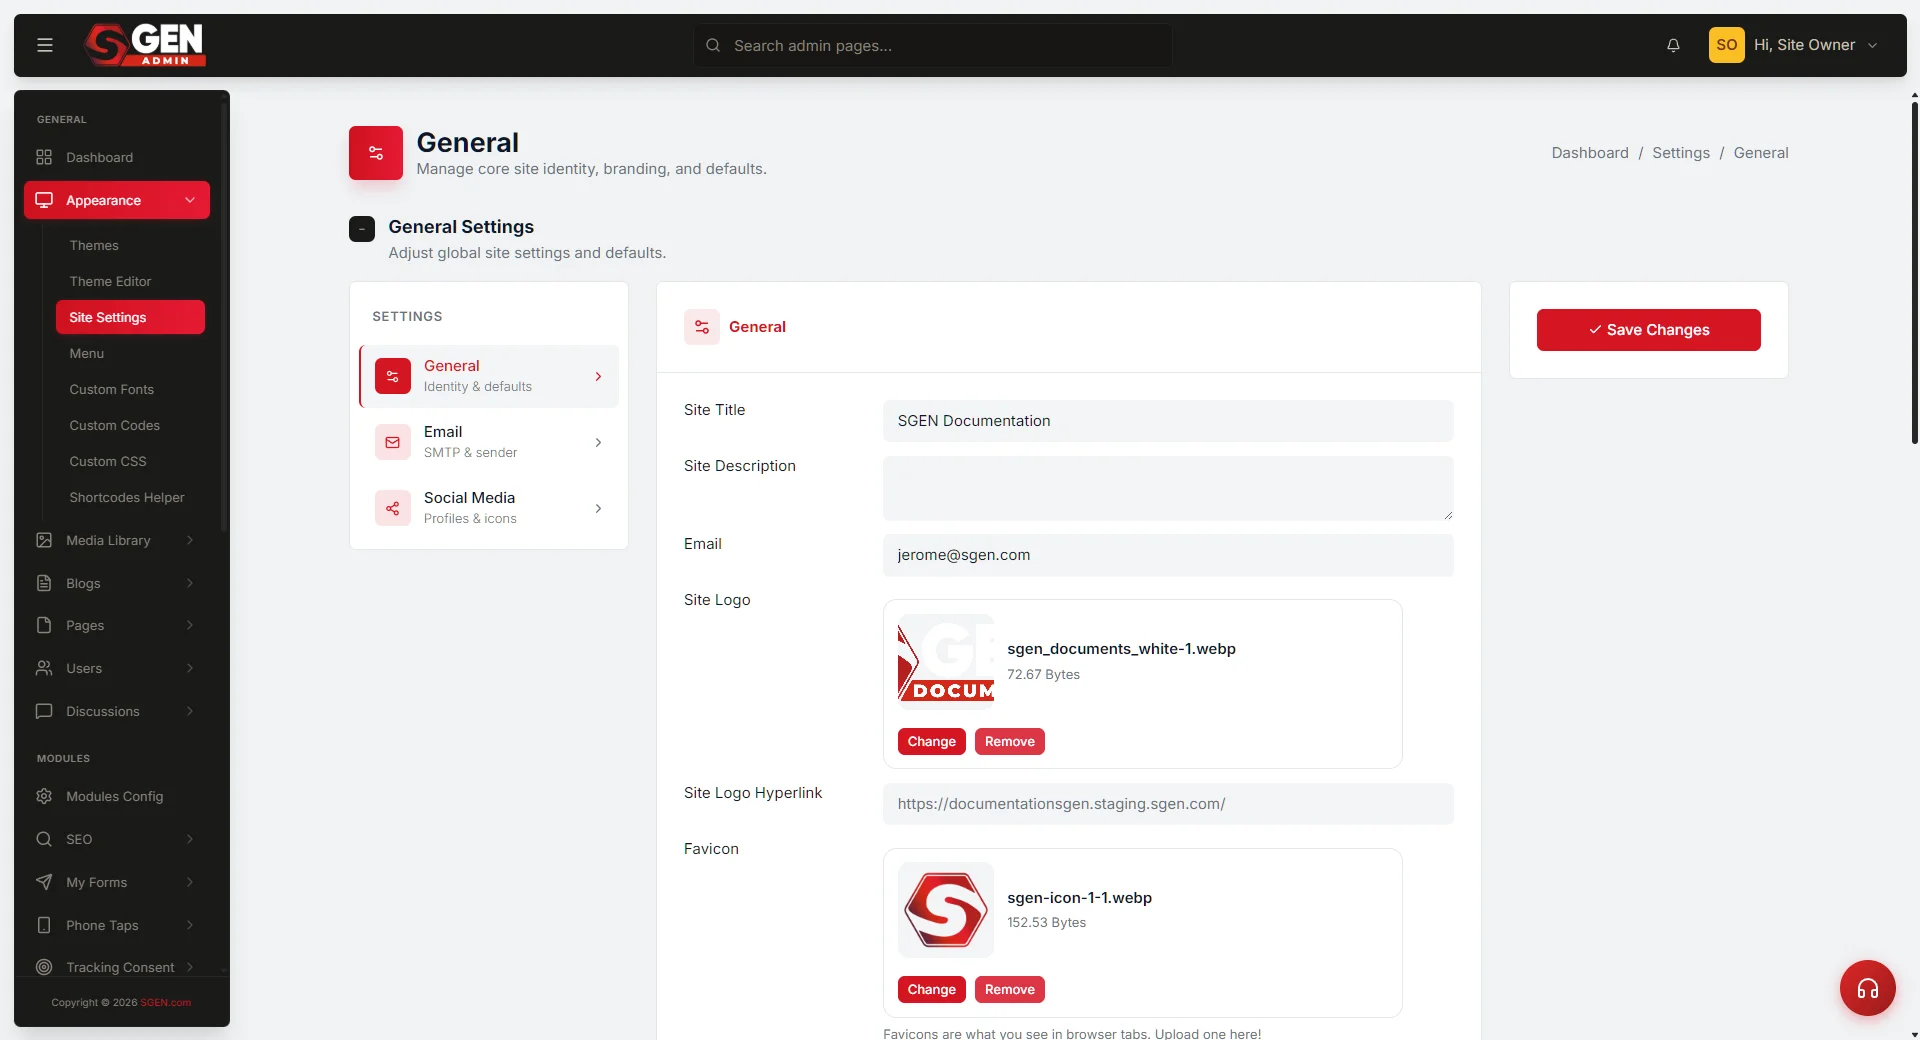This screenshot has width=1920, height=1040.
Task: Expand the Discussions submenu arrow
Action: [190, 711]
